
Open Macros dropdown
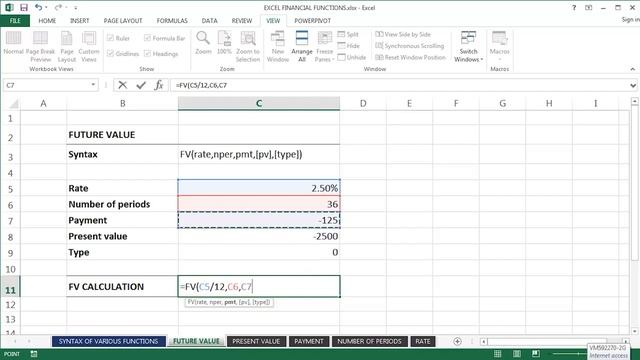499,47
